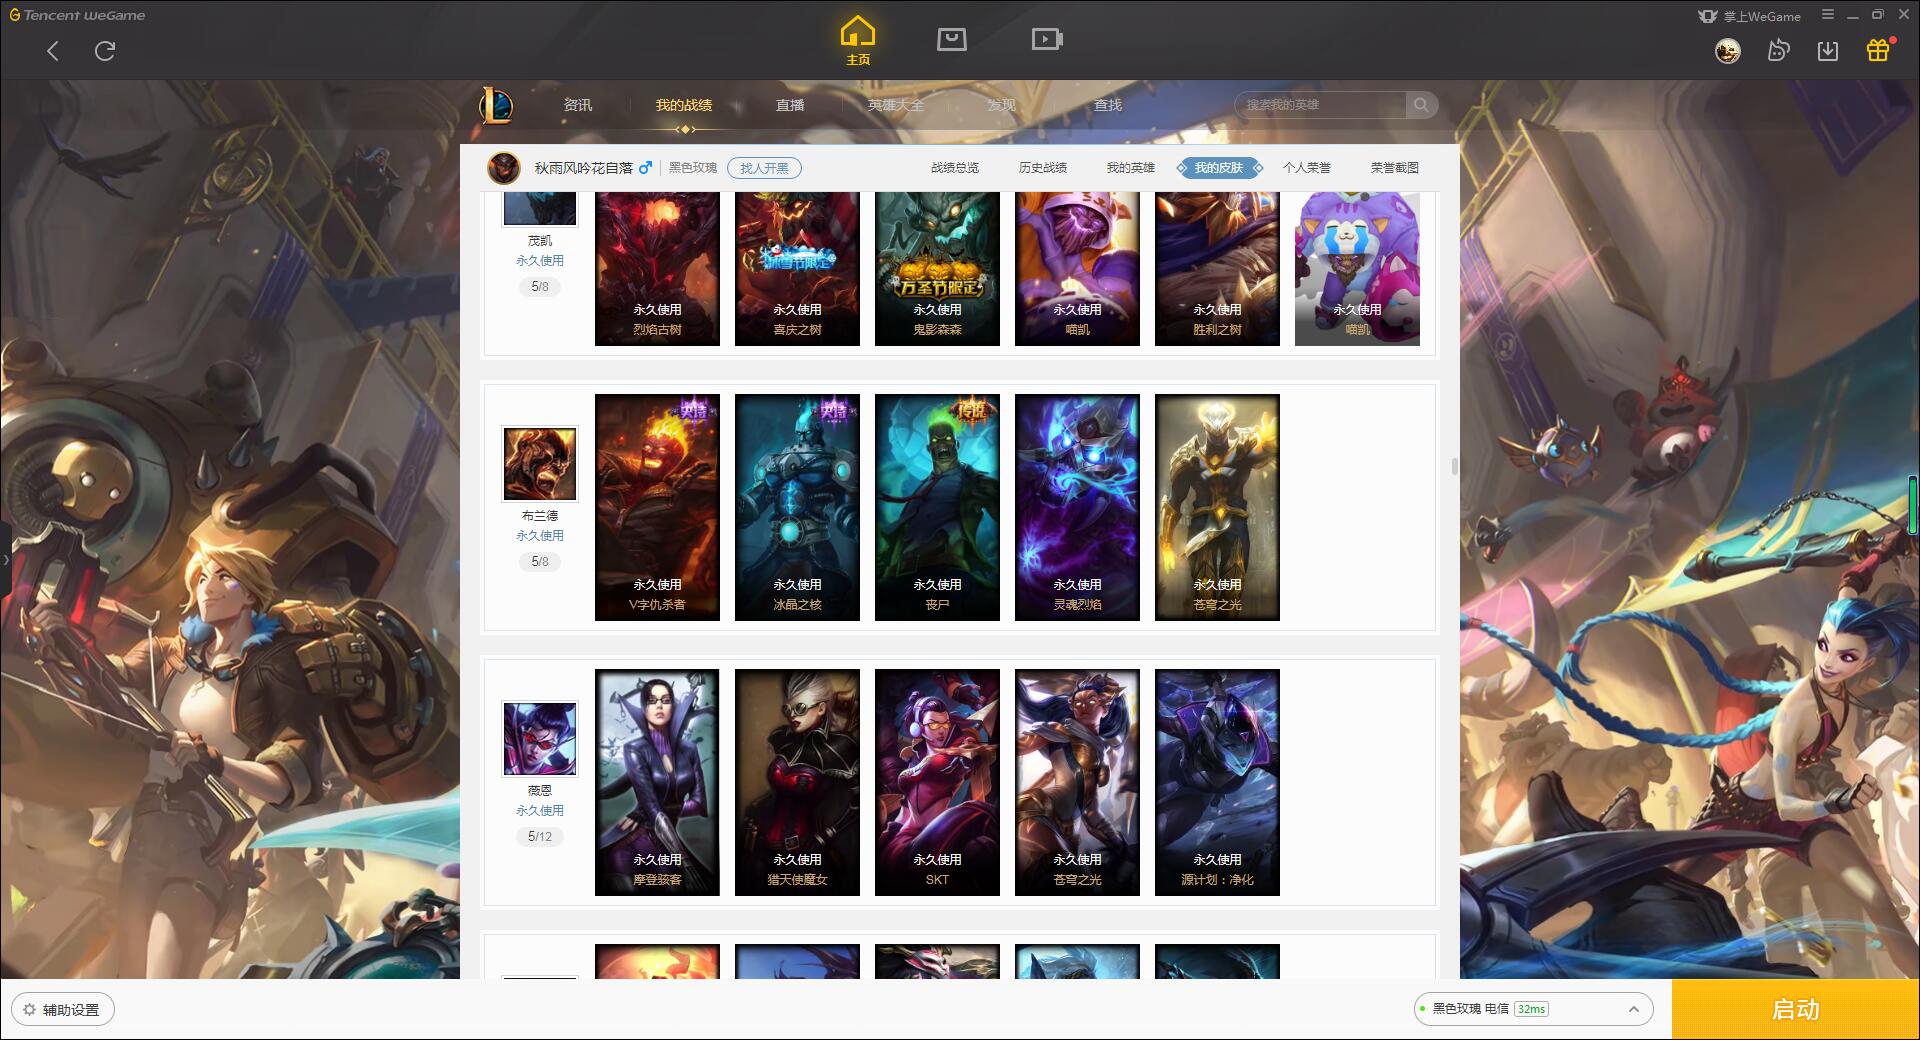
Task: Open the 鬼影森森 skin card
Action: (x=937, y=269)
